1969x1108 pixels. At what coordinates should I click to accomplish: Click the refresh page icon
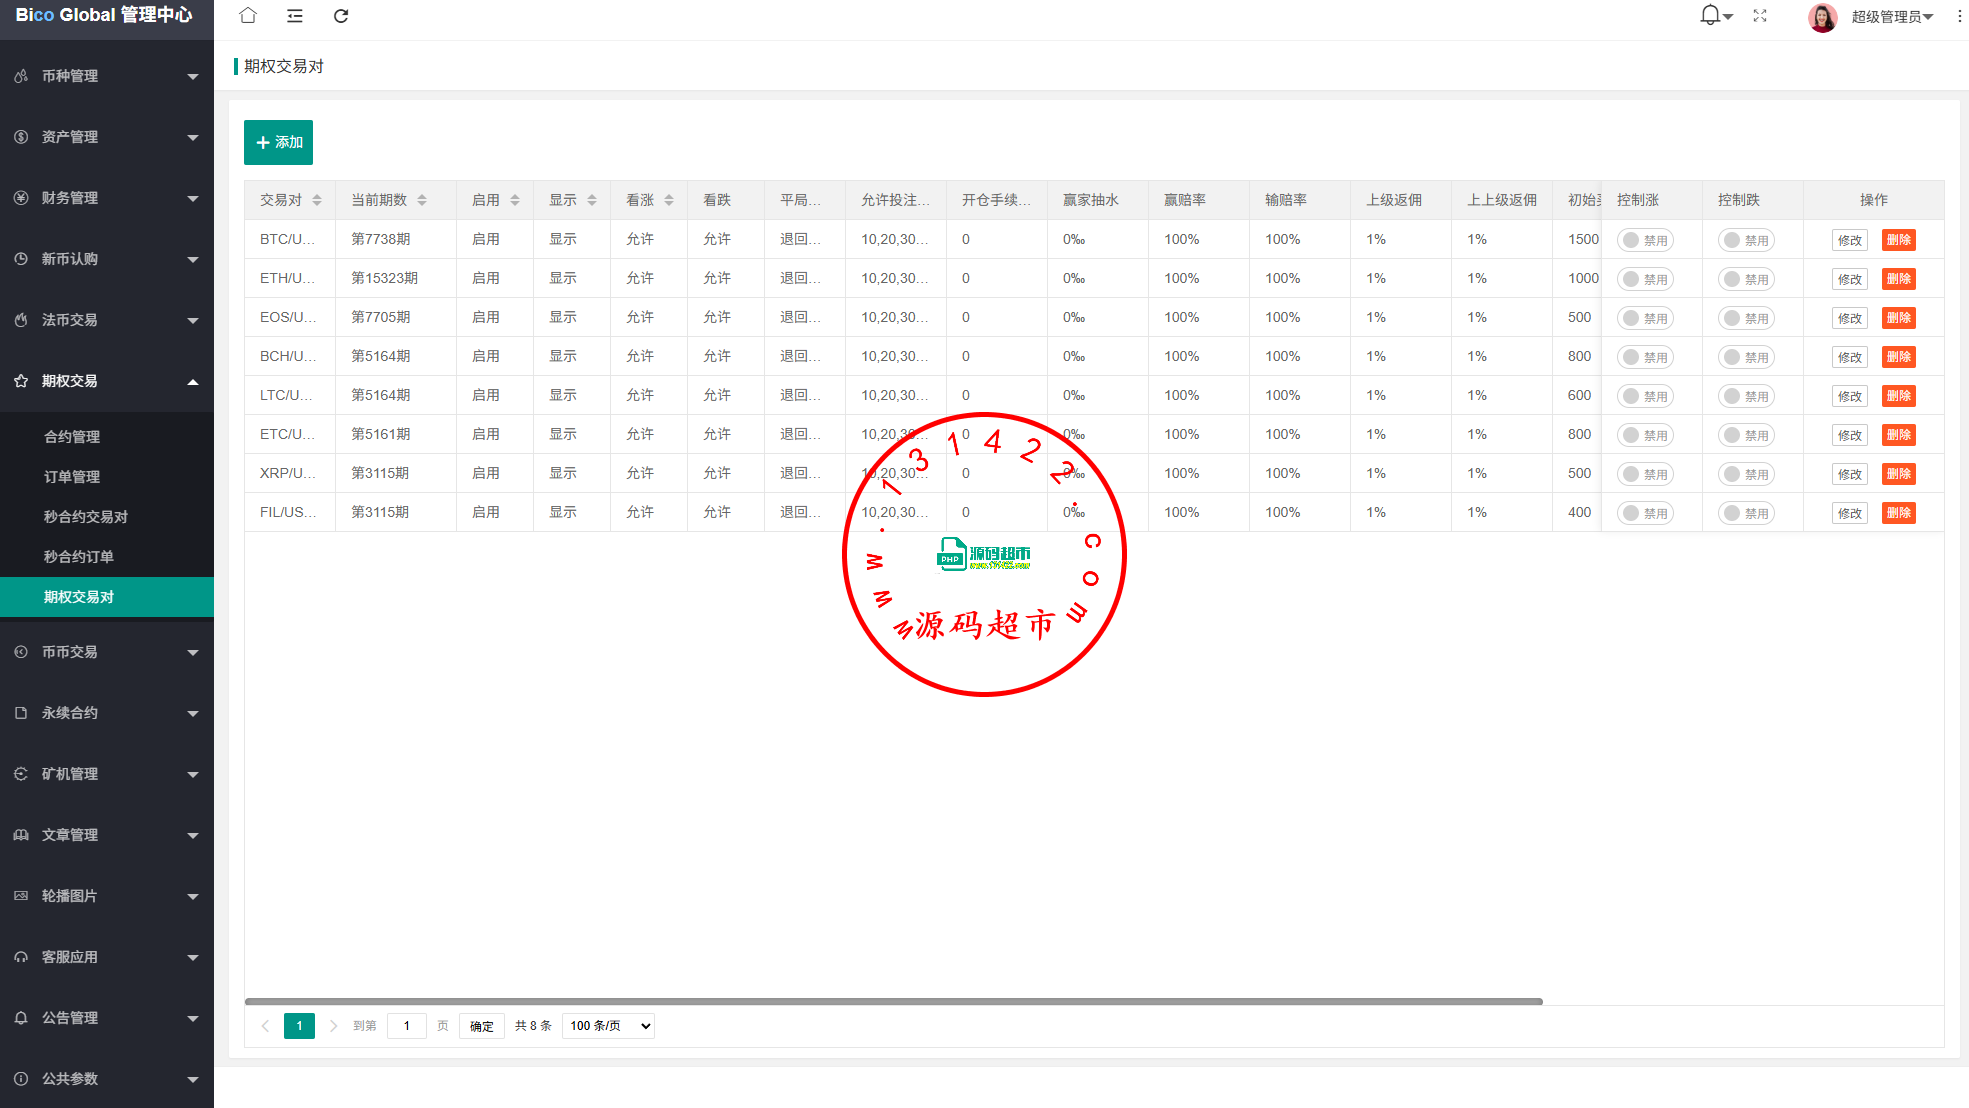341,16
